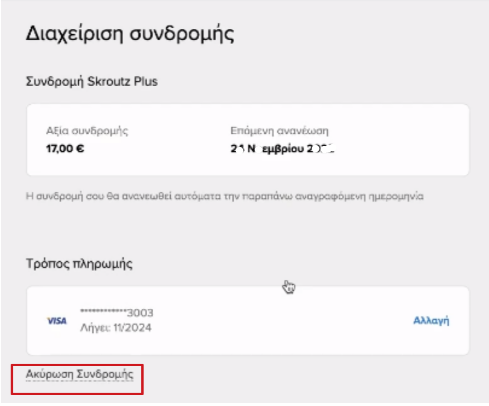Click the word Plus in the subtitle
This screenshot has width=489, height=406.
[x=145, y=81]
